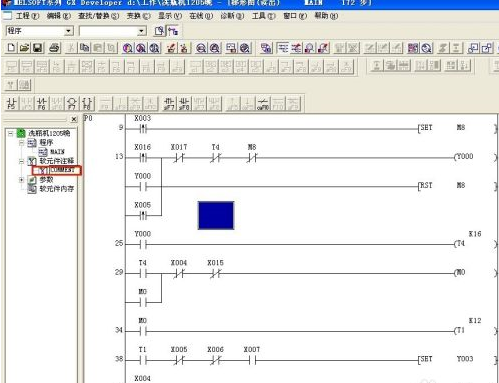499x383 pixels.
Task: Open the 窗口(W) menu
Action: tap(295, 16)
